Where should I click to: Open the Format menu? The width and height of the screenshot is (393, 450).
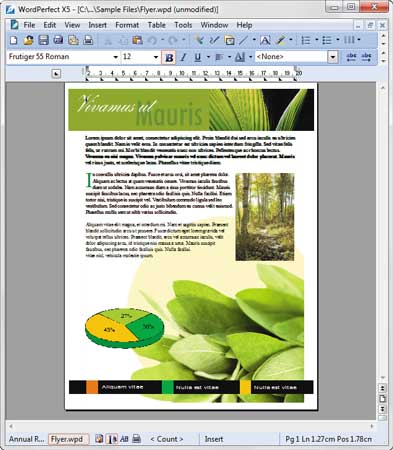127,25
